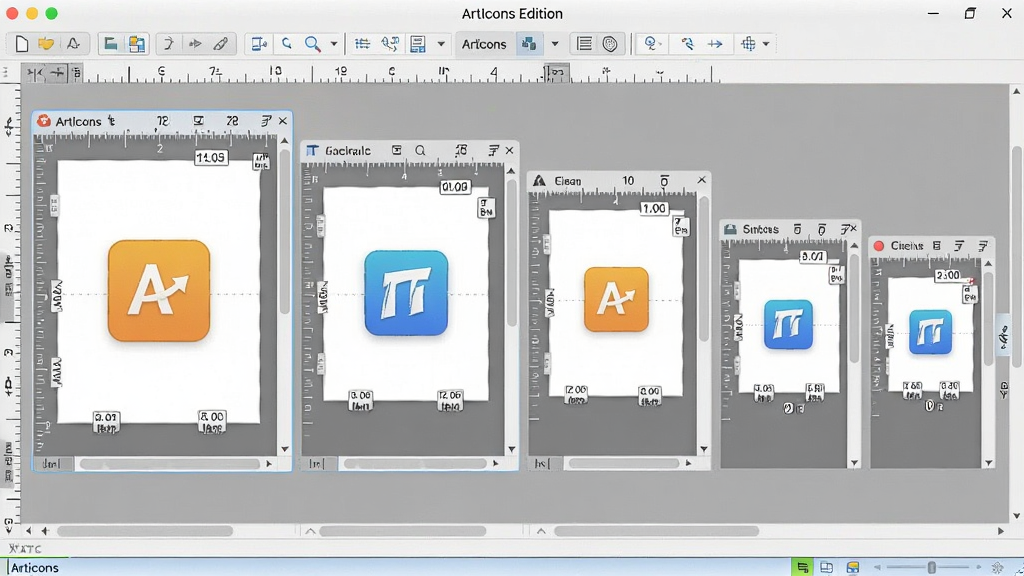Close the Eisan document window

[701, 180]
